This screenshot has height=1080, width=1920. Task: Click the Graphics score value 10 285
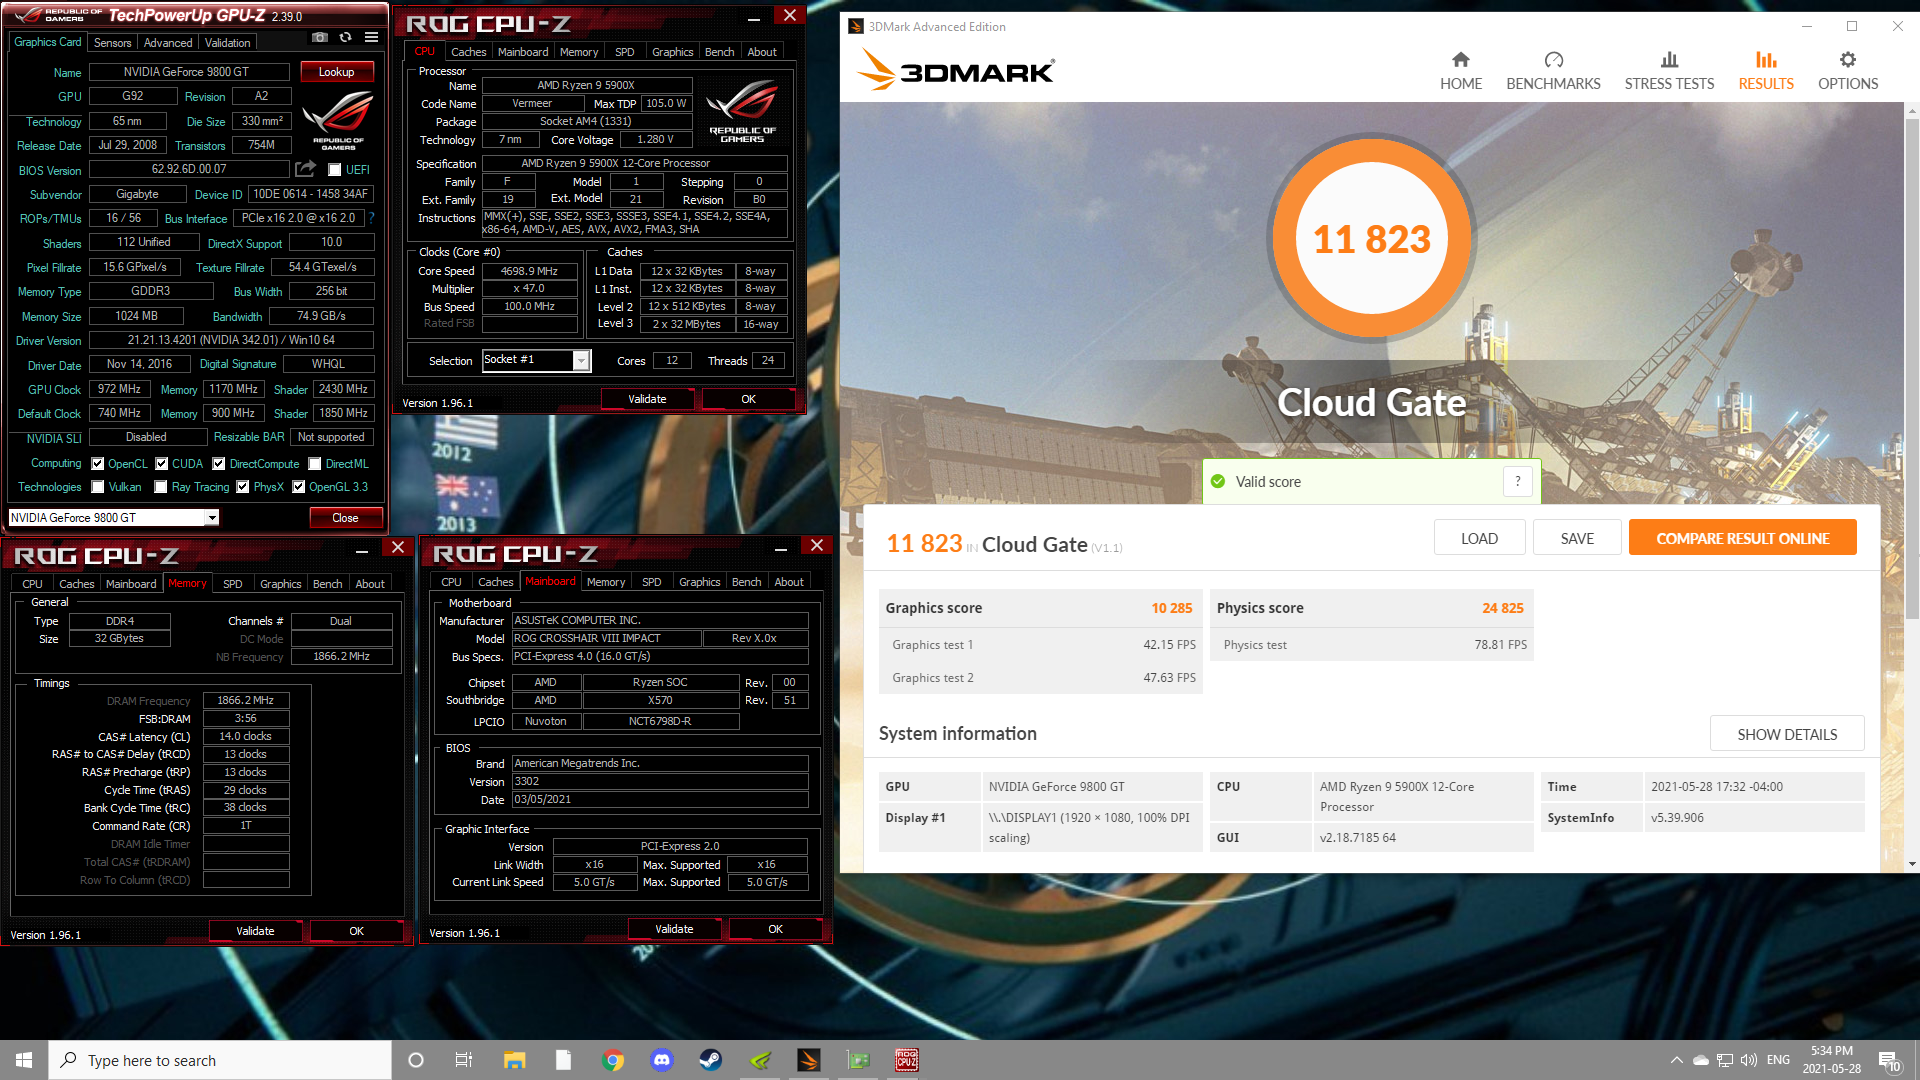point(1171,608)
